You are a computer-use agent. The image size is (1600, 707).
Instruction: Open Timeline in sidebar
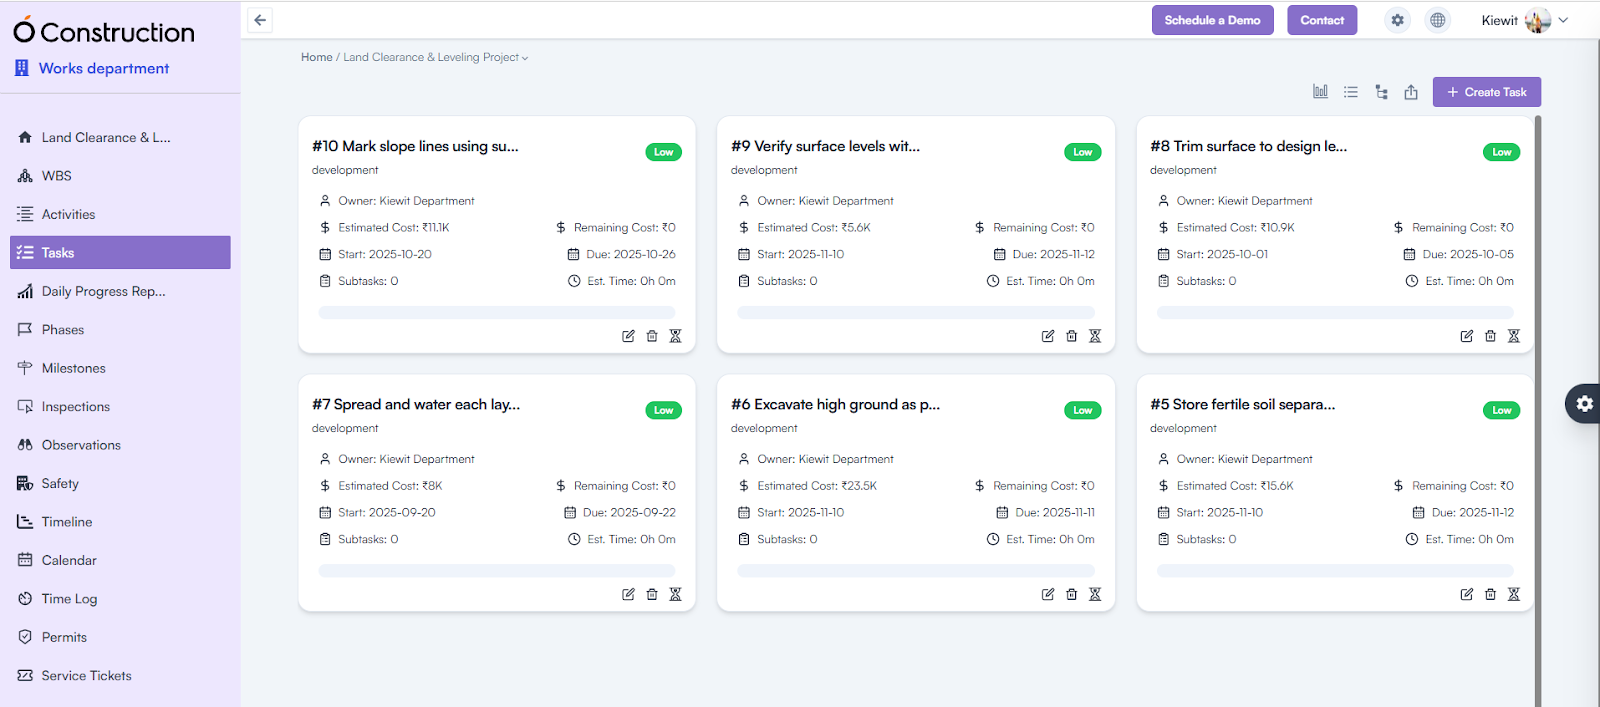(120, 522)
